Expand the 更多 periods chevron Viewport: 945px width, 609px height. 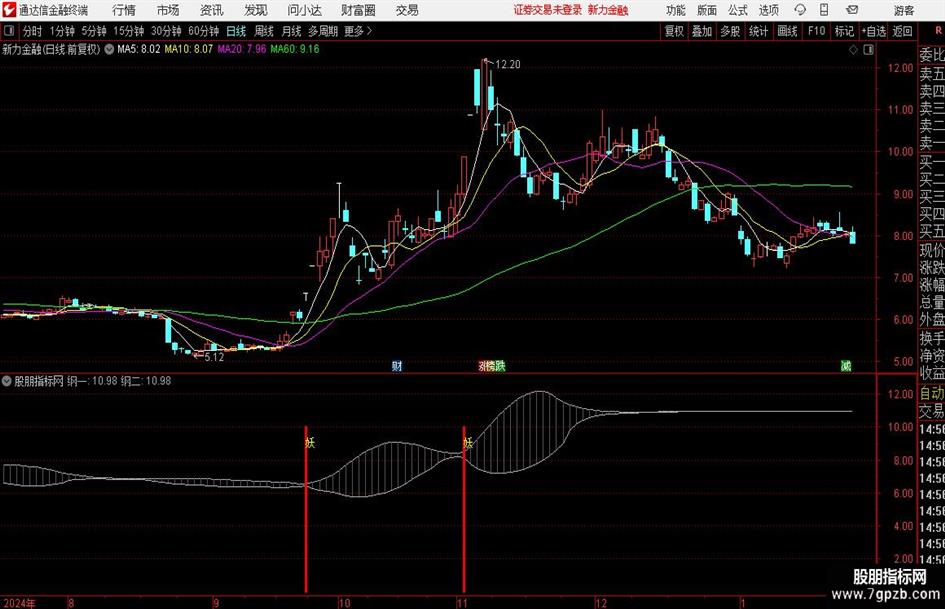[x=370, y=31]
